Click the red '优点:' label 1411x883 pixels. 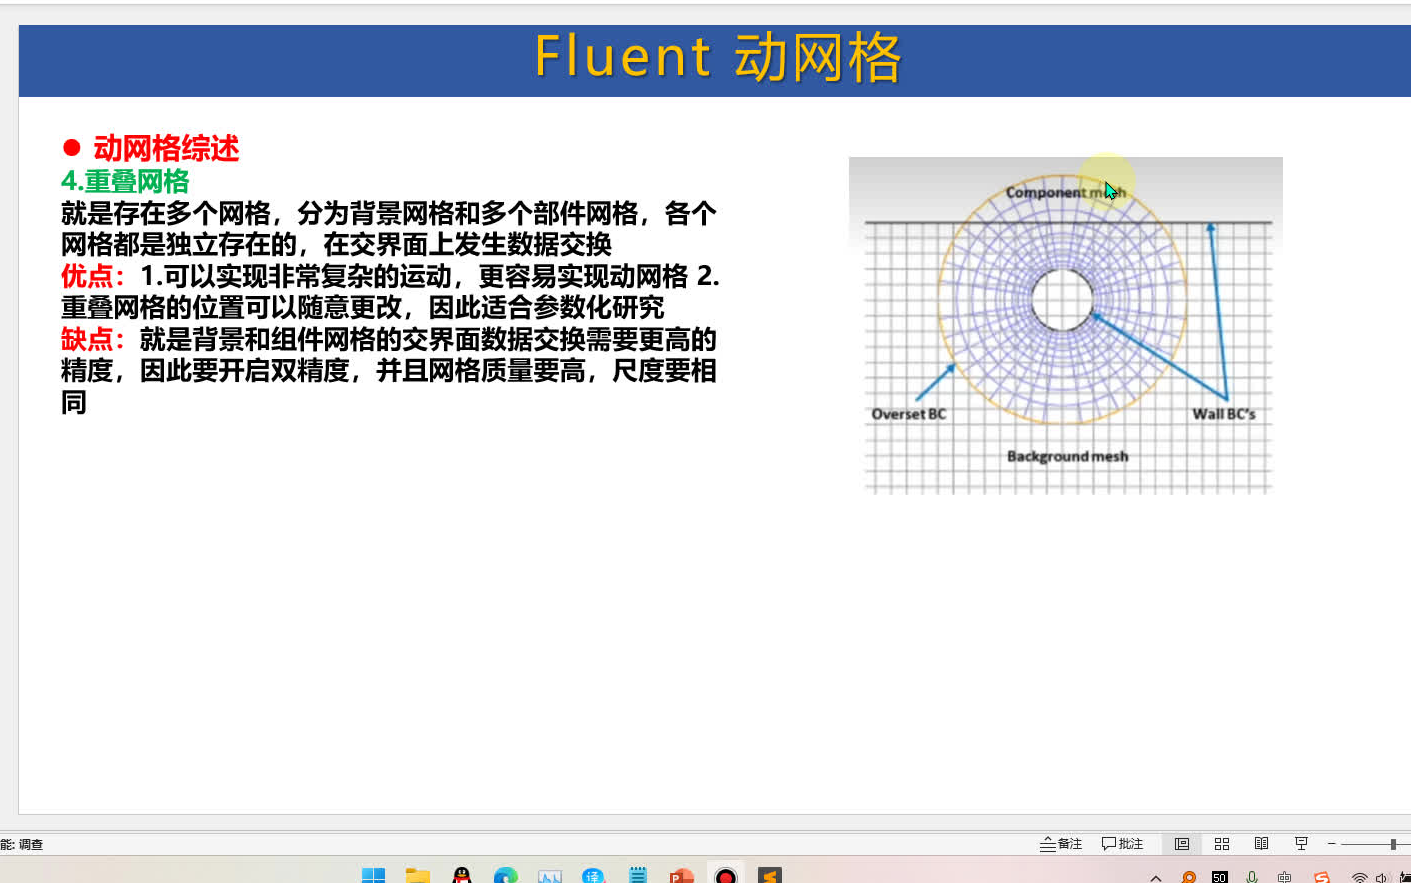pos(93,276)
